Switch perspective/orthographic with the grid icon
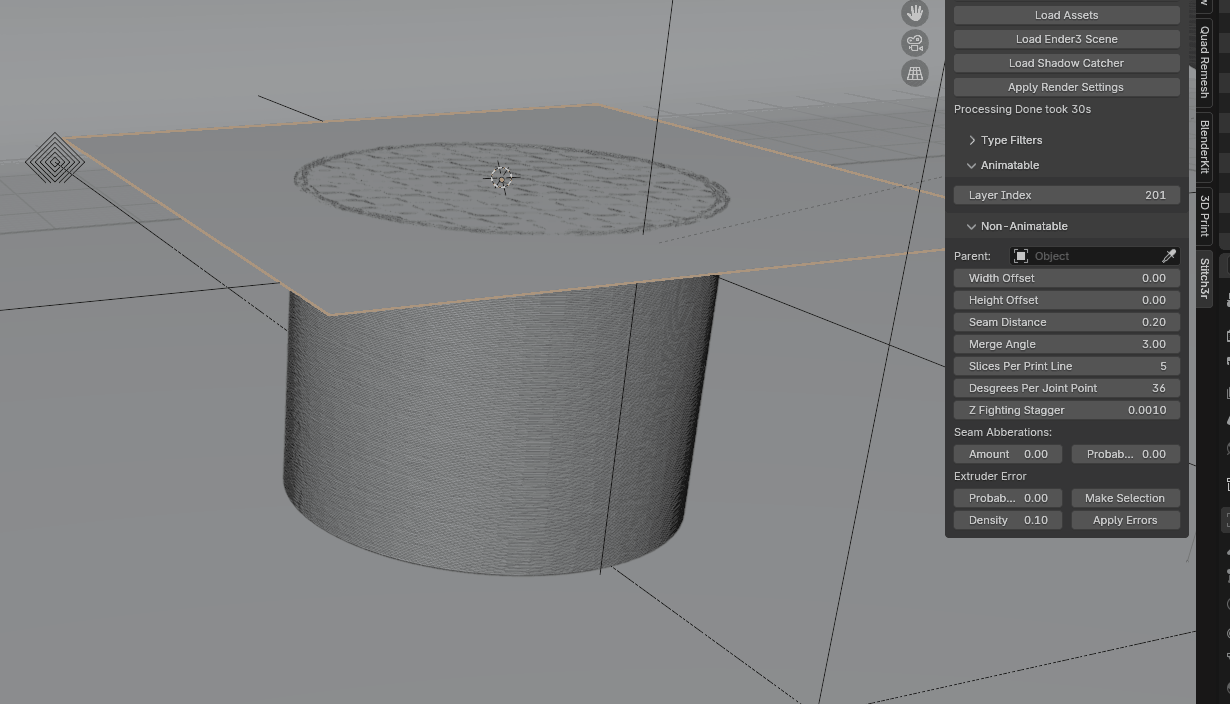 pyautogui.click(x=914, y=73)
